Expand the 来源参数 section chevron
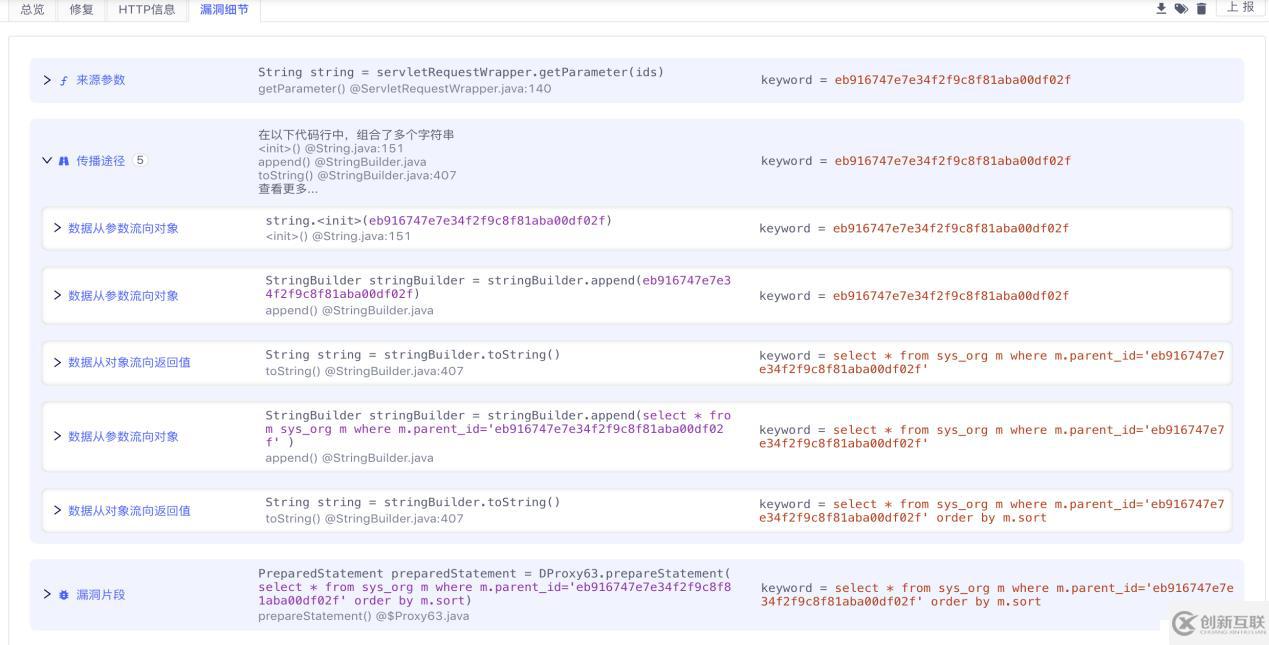 point(47,80)
